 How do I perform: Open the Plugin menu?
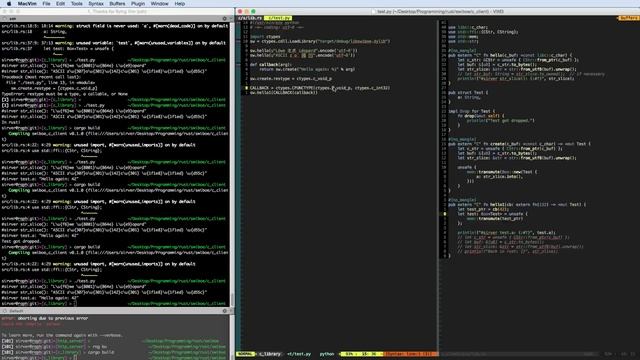click(138, 4)
